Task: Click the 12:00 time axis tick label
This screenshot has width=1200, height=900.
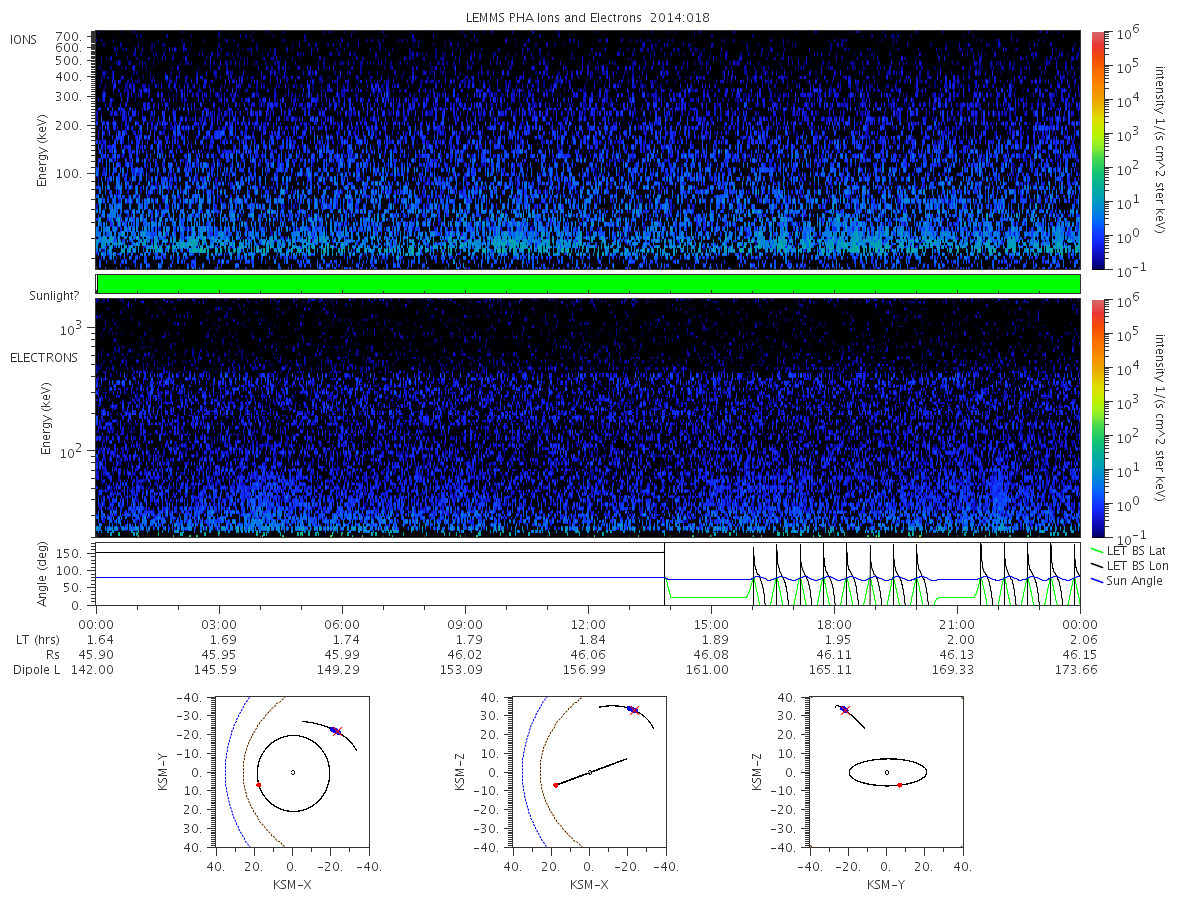Action: click(x=588, y=621)
